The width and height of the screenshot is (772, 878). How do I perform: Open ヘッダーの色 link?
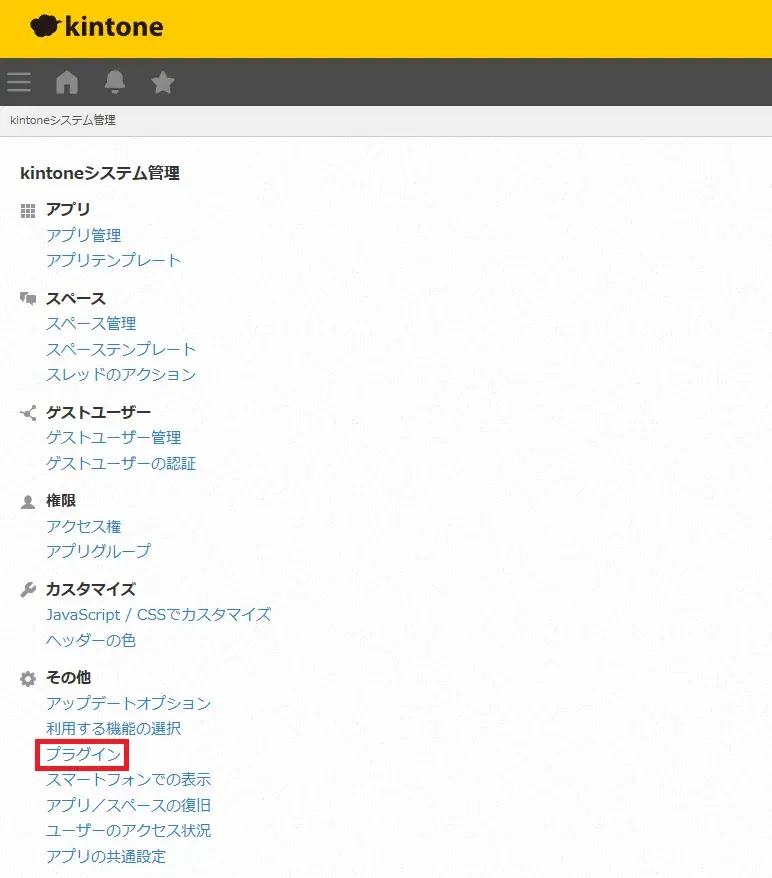pos(91,640)
